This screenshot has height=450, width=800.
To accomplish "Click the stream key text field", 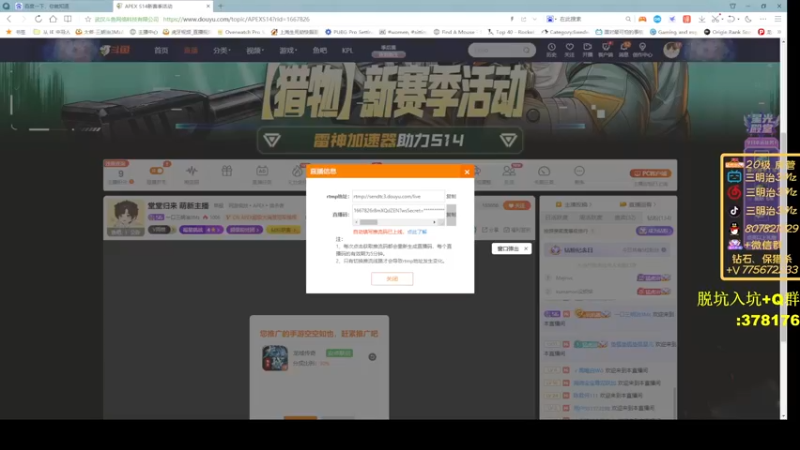I will coord(398,210).
